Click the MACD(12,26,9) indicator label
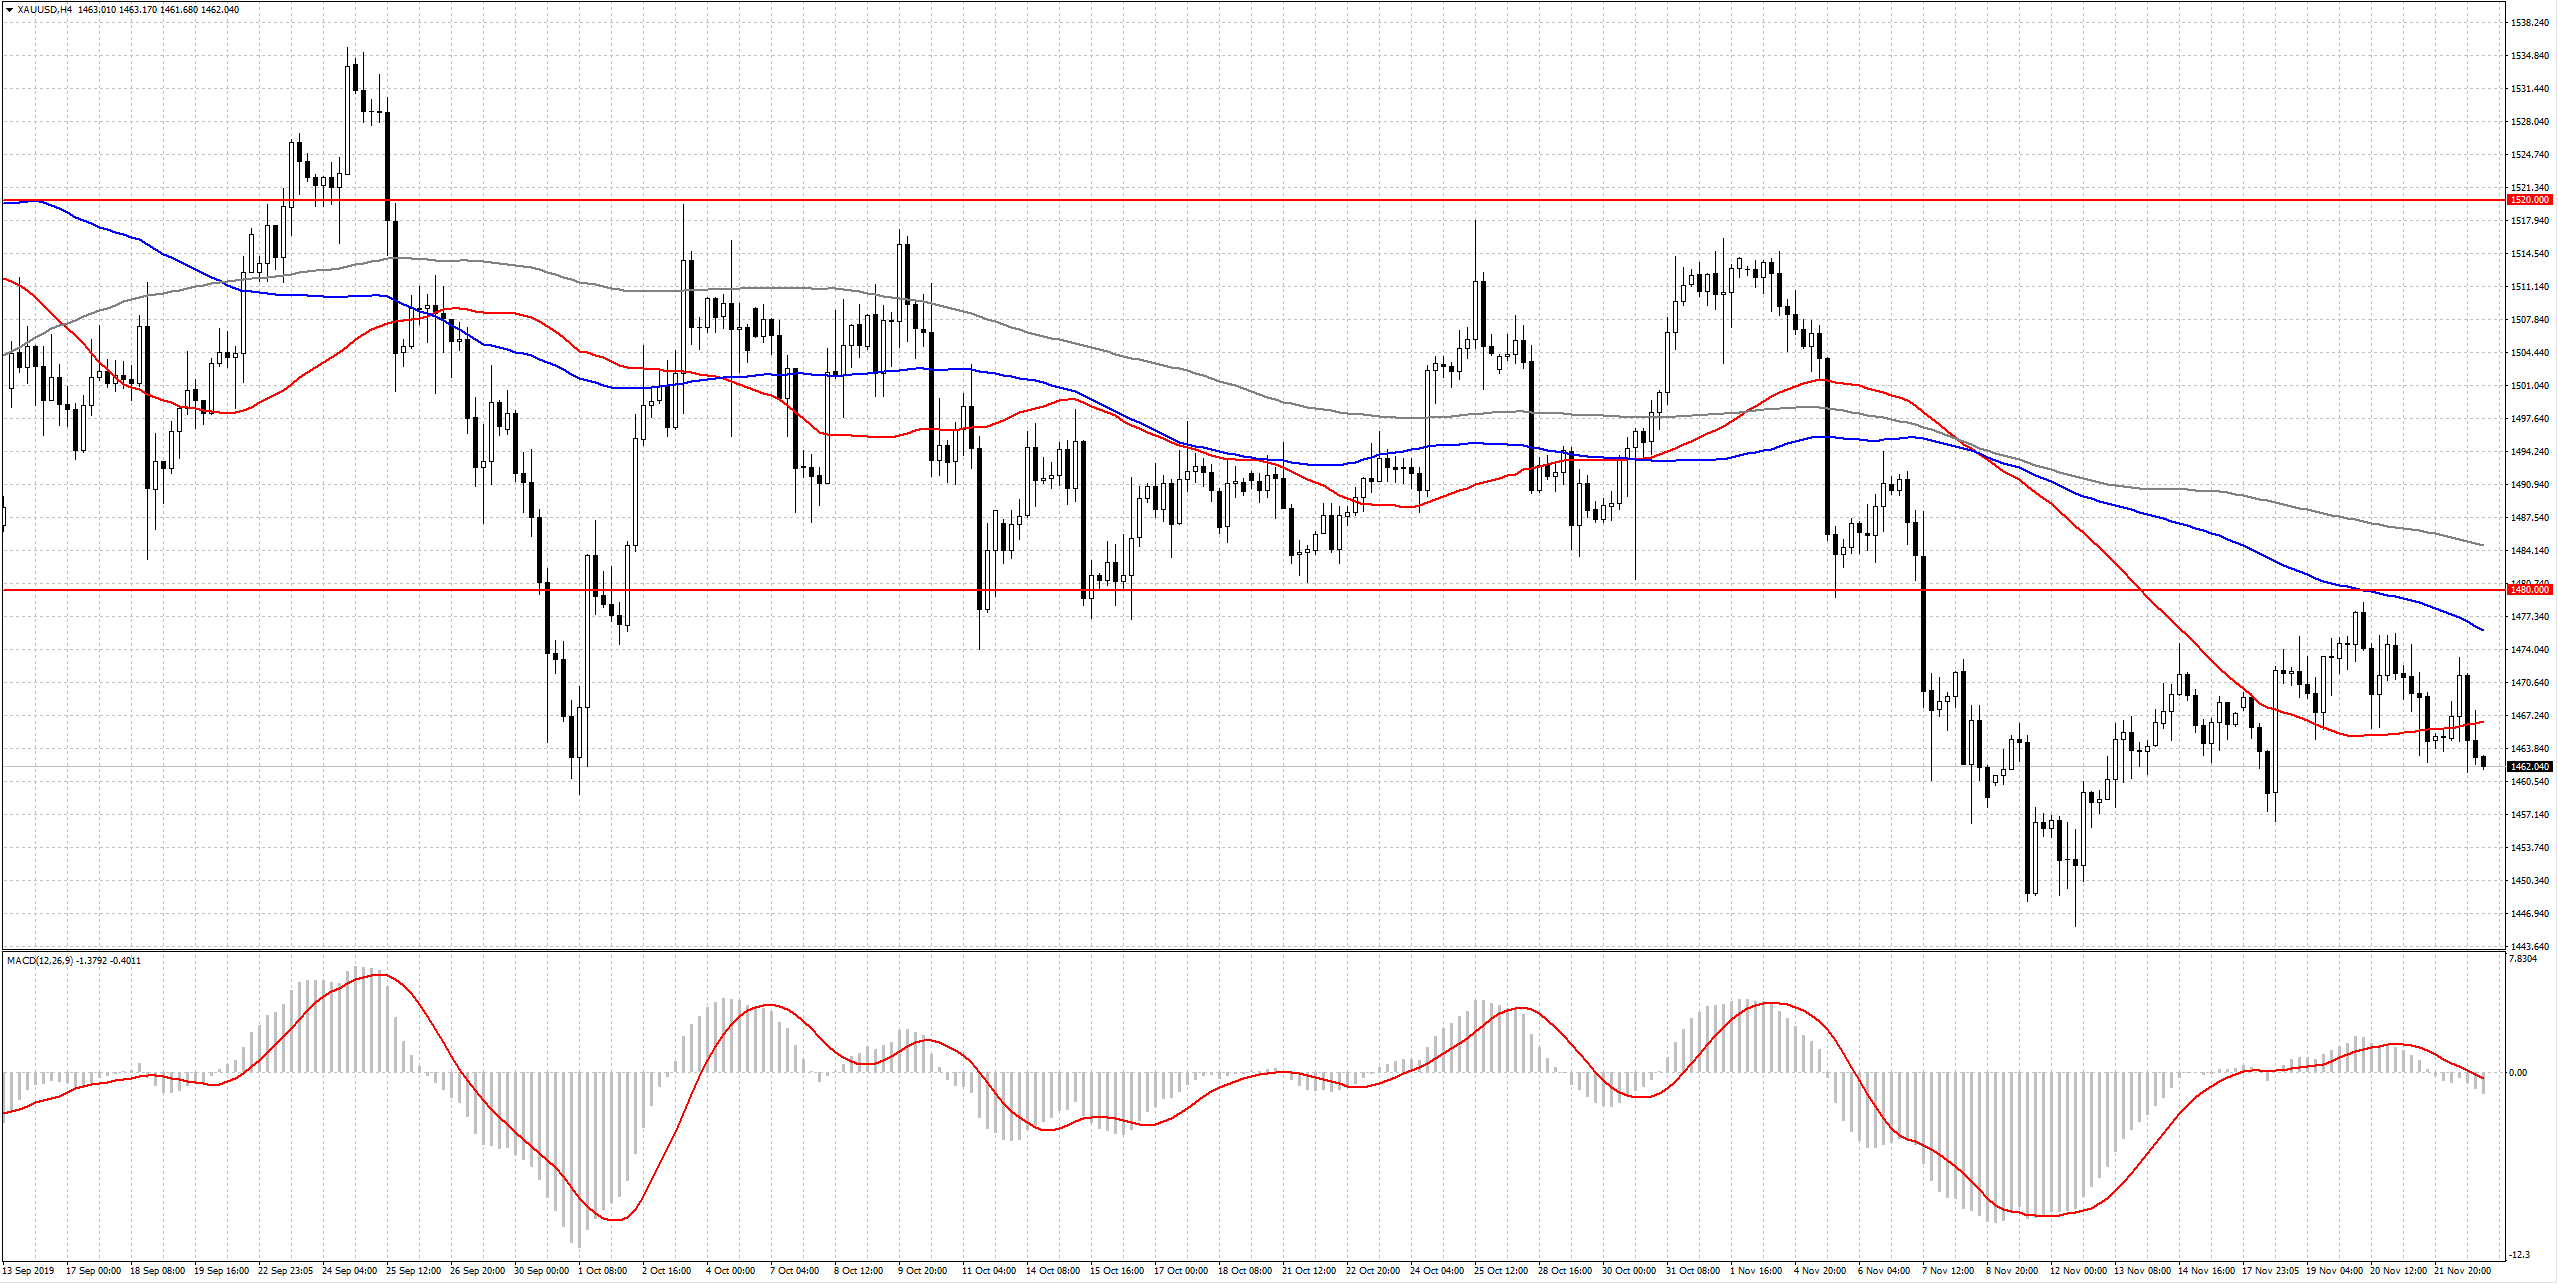The height and width of the screenshot is (1284, 2558). click(x=40, y=961)
